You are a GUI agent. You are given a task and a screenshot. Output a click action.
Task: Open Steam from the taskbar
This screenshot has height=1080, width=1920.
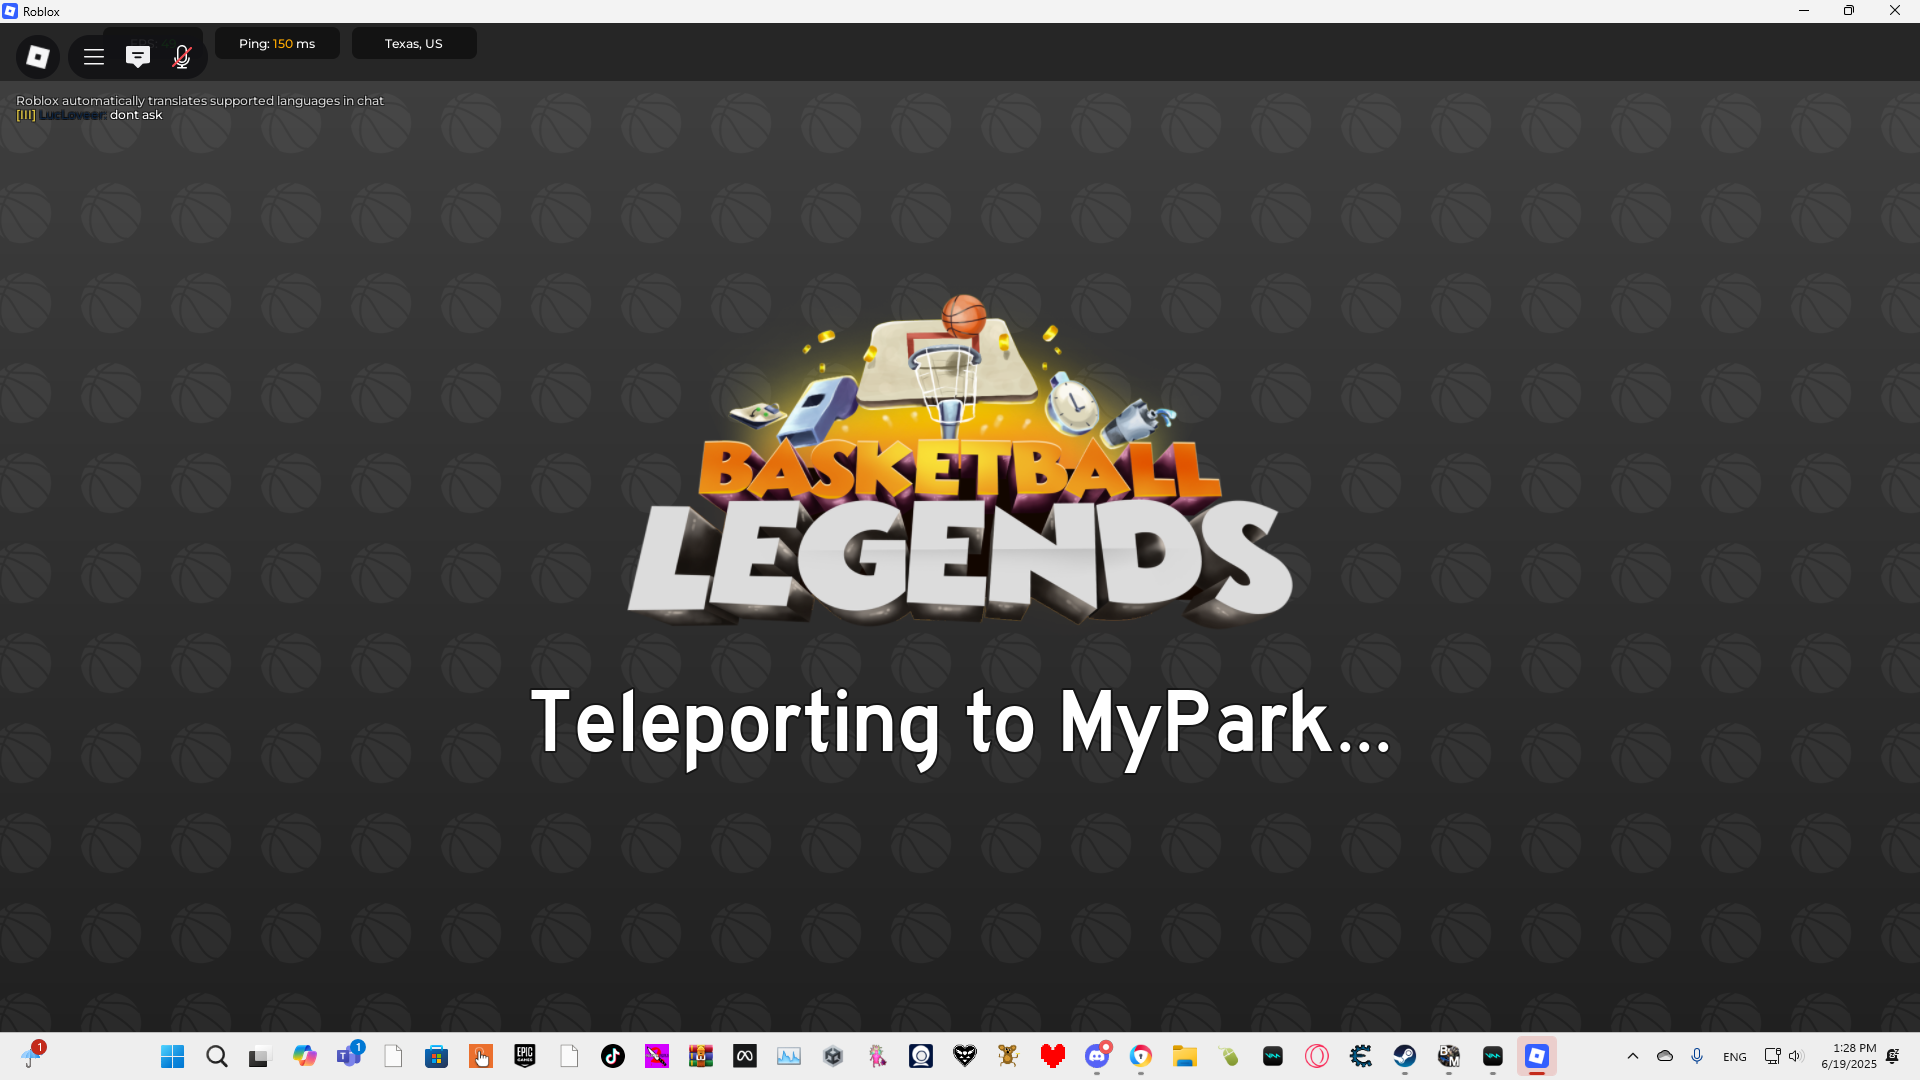pyautogui.click(x=1405, y=1056)
